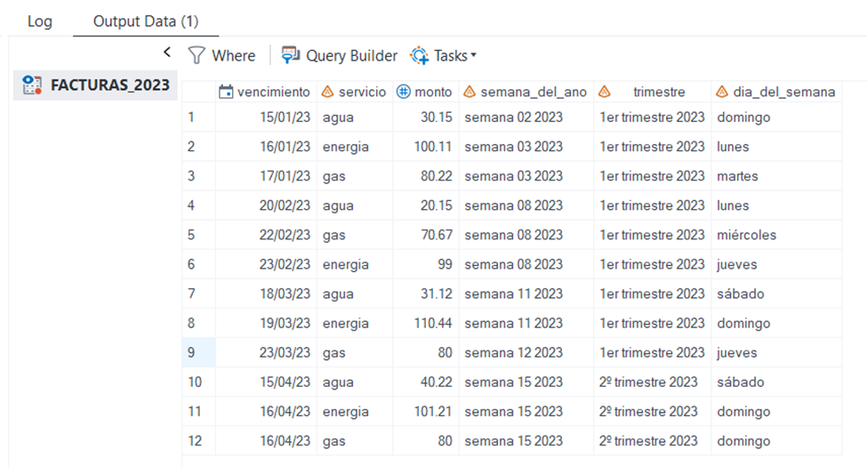Click the monto cell 99
The width and height of the screenshot is (867, 467).
[426, 264]
